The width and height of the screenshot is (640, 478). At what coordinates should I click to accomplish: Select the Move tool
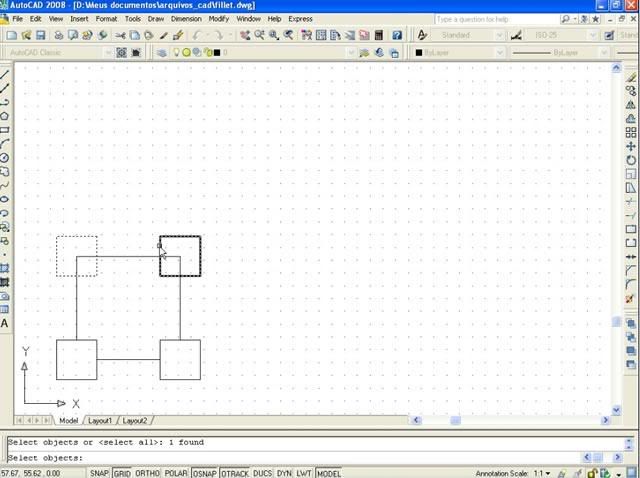tap(631, 146)
